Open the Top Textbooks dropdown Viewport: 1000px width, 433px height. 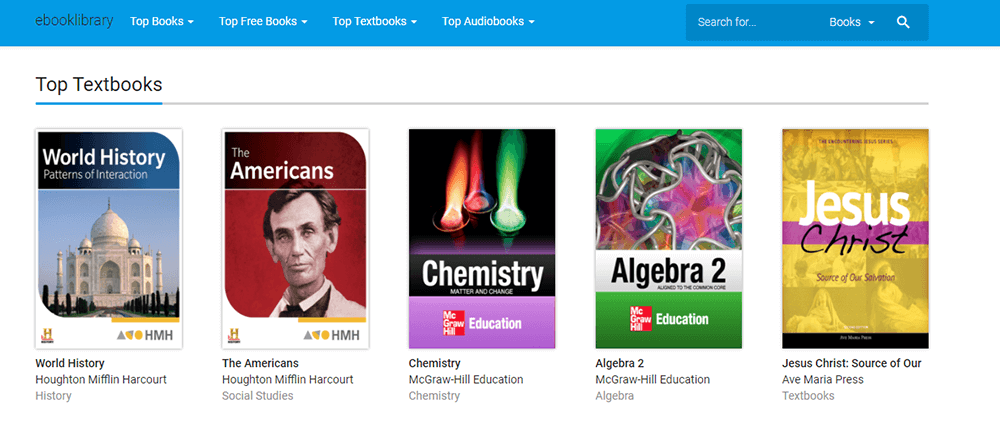pyautogui.click(x=375, y=21)
